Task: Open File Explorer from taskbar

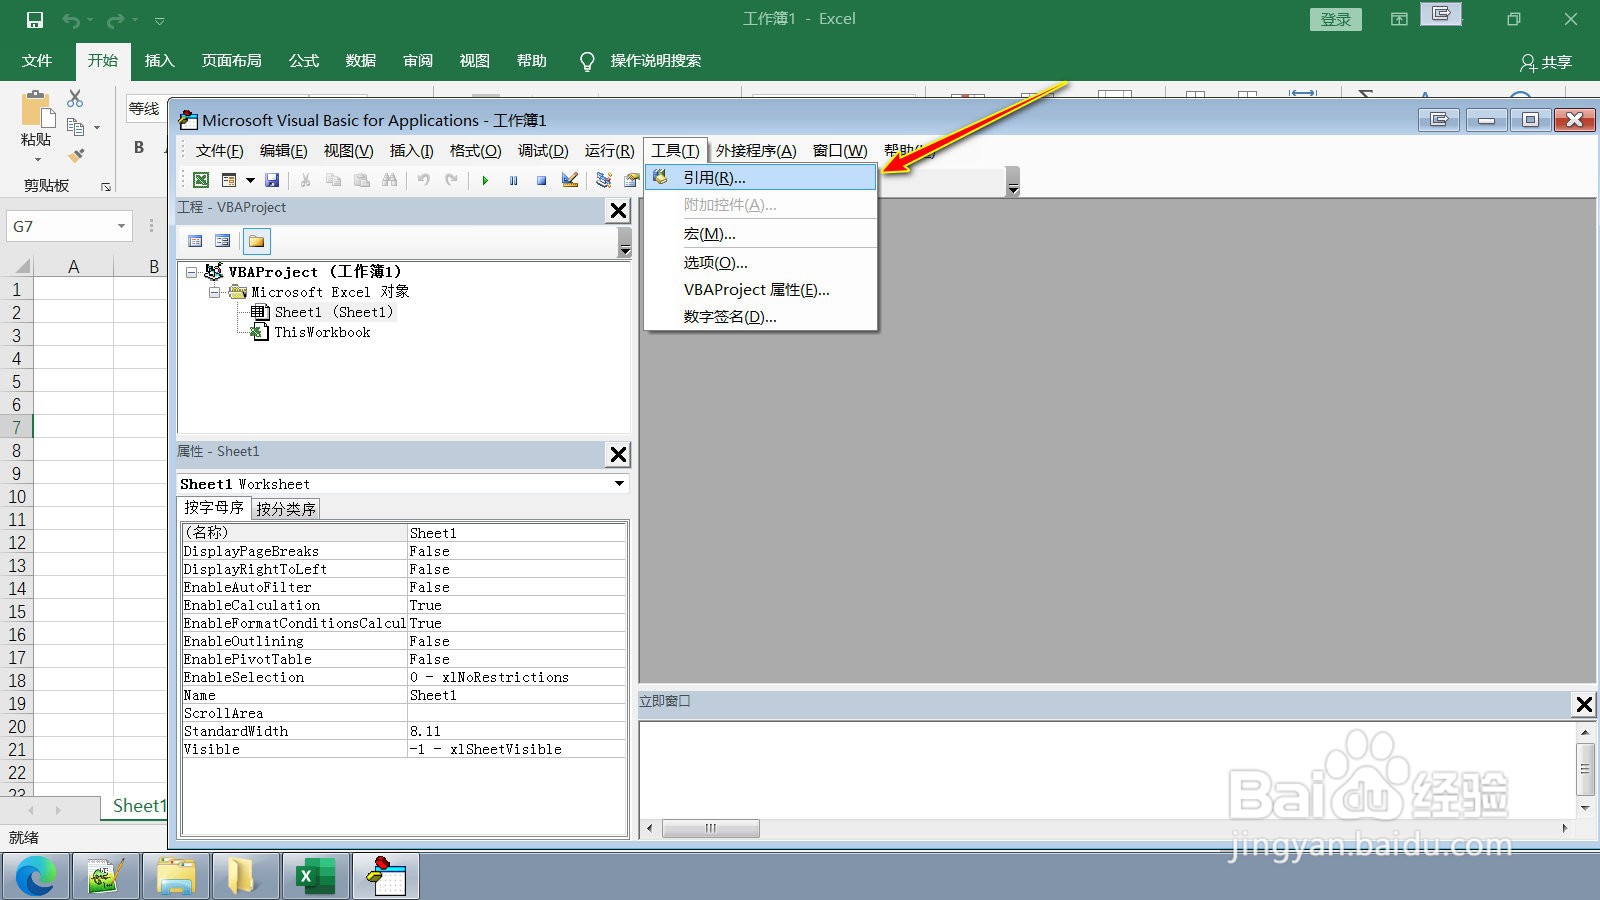Action: coord(176,877)
